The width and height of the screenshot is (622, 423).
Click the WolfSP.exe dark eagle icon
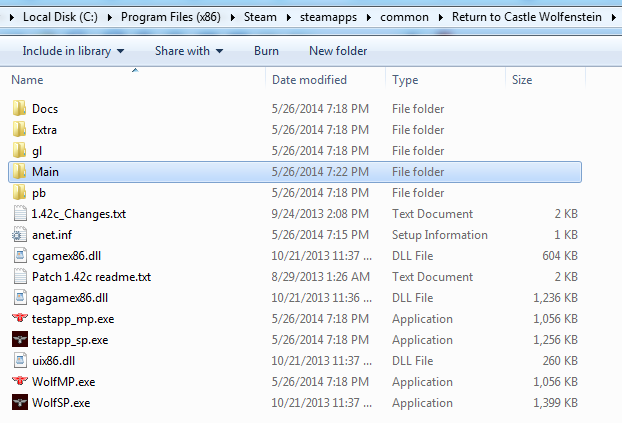point(20,402)
